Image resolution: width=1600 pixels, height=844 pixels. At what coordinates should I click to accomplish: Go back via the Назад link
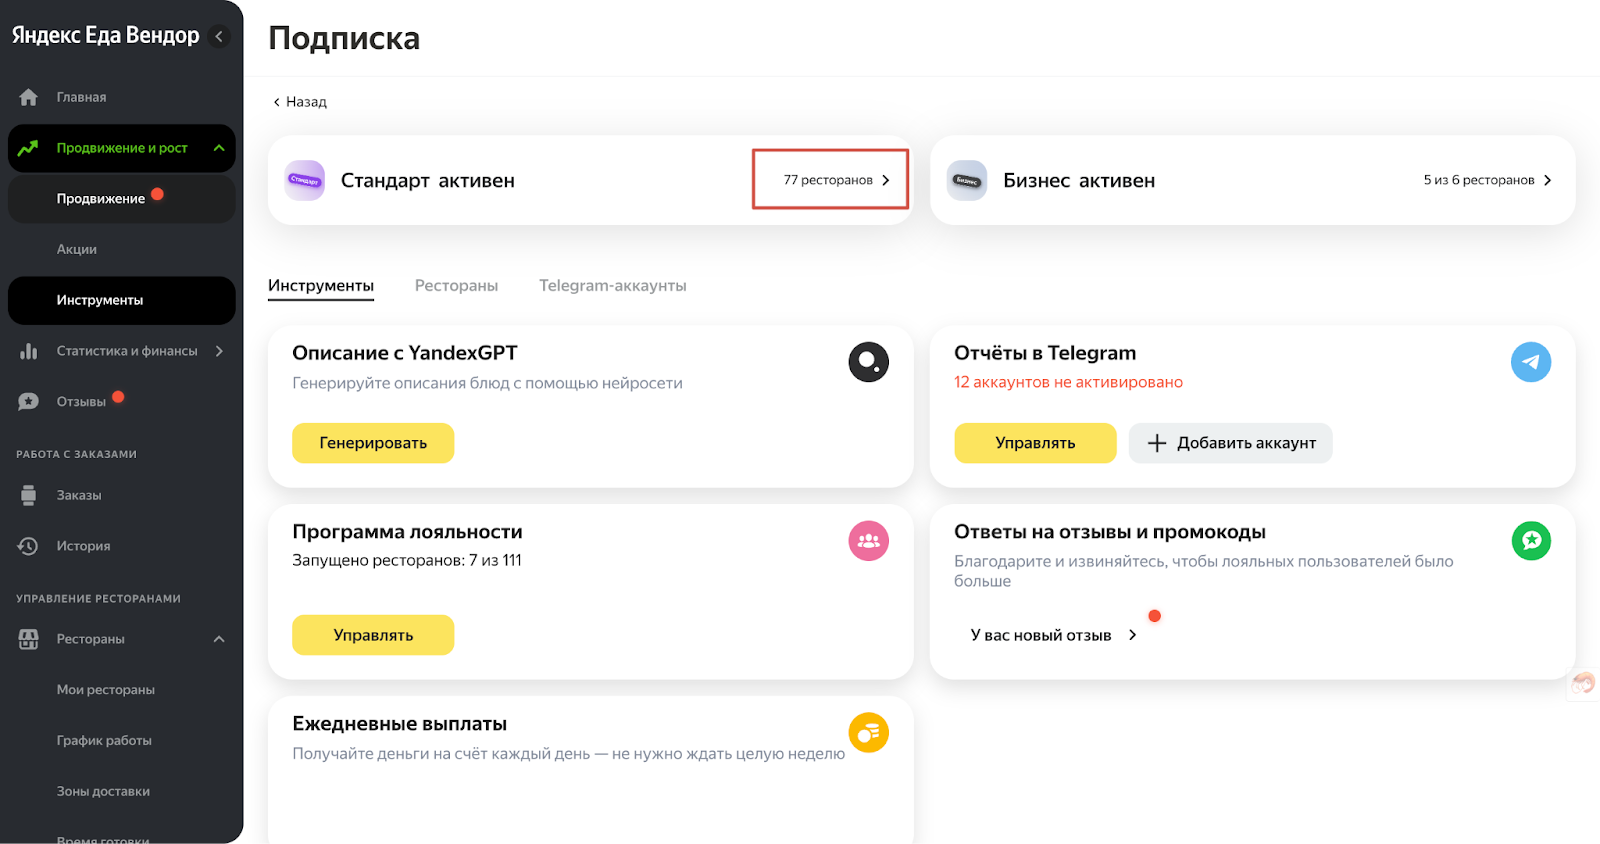(300, 102)
